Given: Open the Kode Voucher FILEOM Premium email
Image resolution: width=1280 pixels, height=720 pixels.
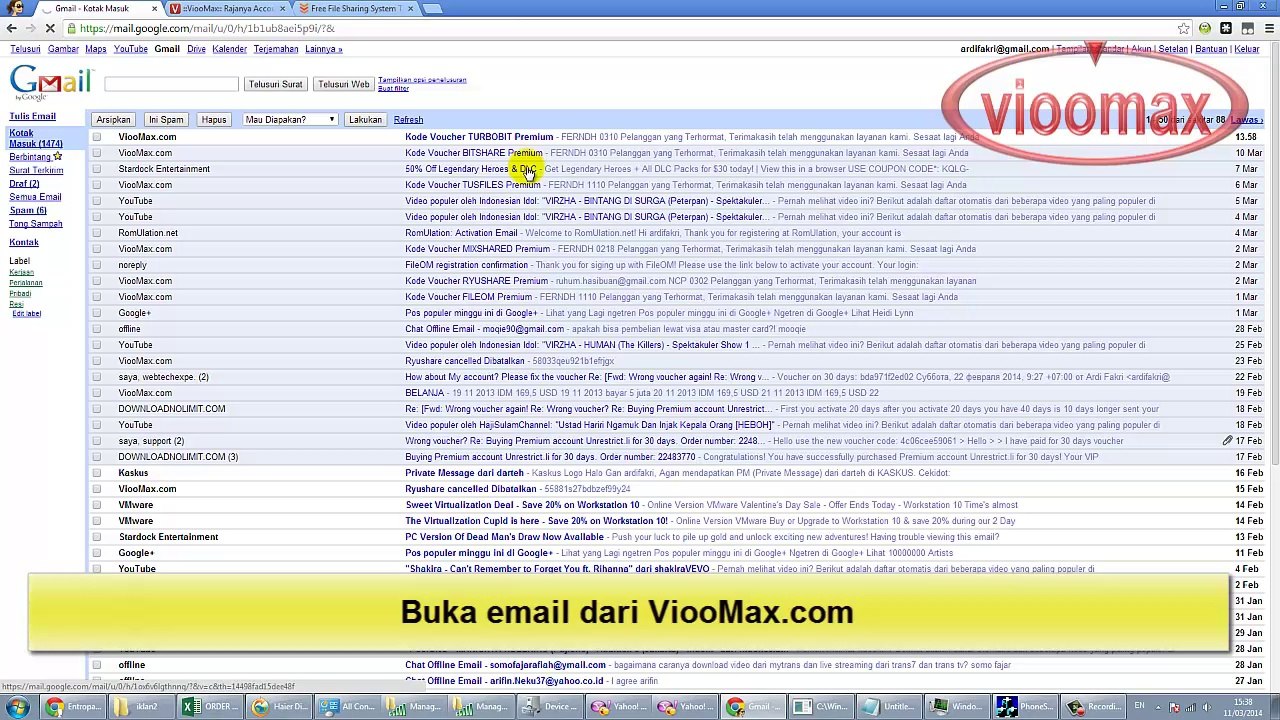Looking at the screenshot, I should (x=468, y=297).
